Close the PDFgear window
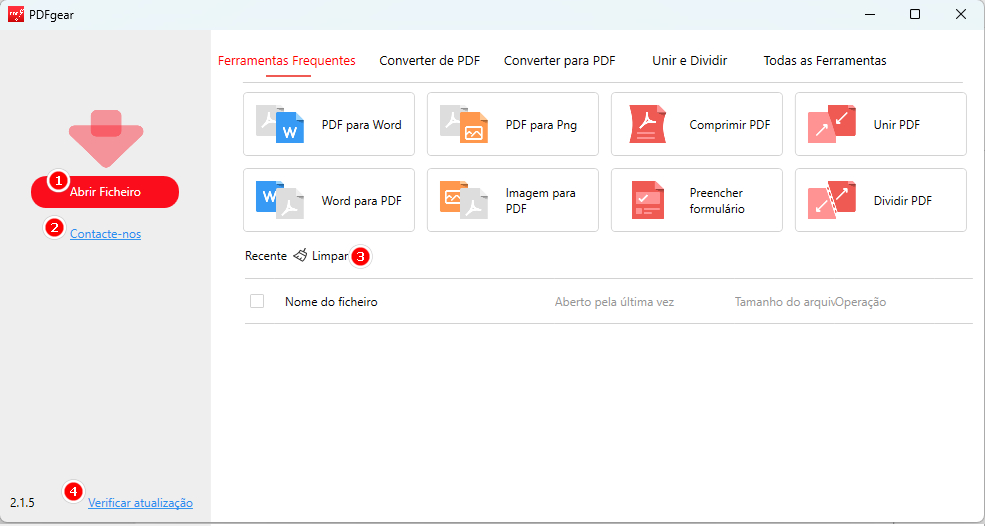The image size is (985, 526). (961, 14)
